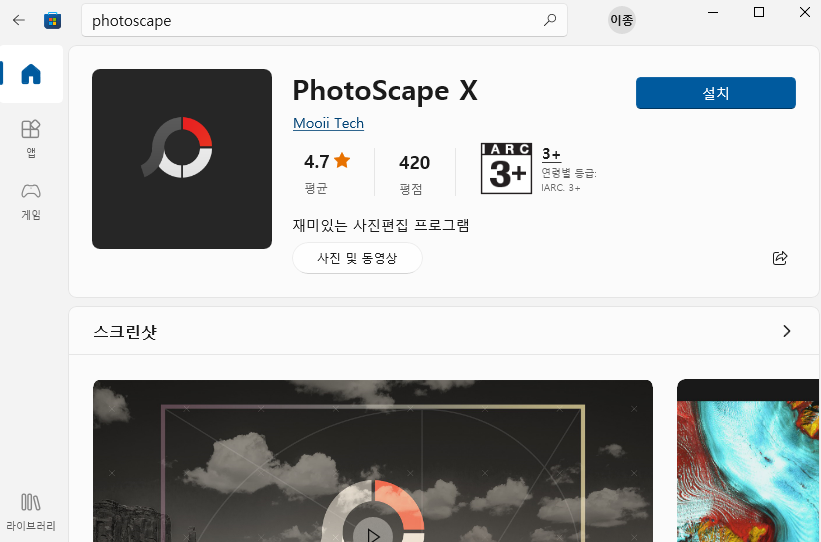The image size is (821, 542).
Task: Click the 재미있는 사진편집 프로그램 description
Action: pos(381,225)
